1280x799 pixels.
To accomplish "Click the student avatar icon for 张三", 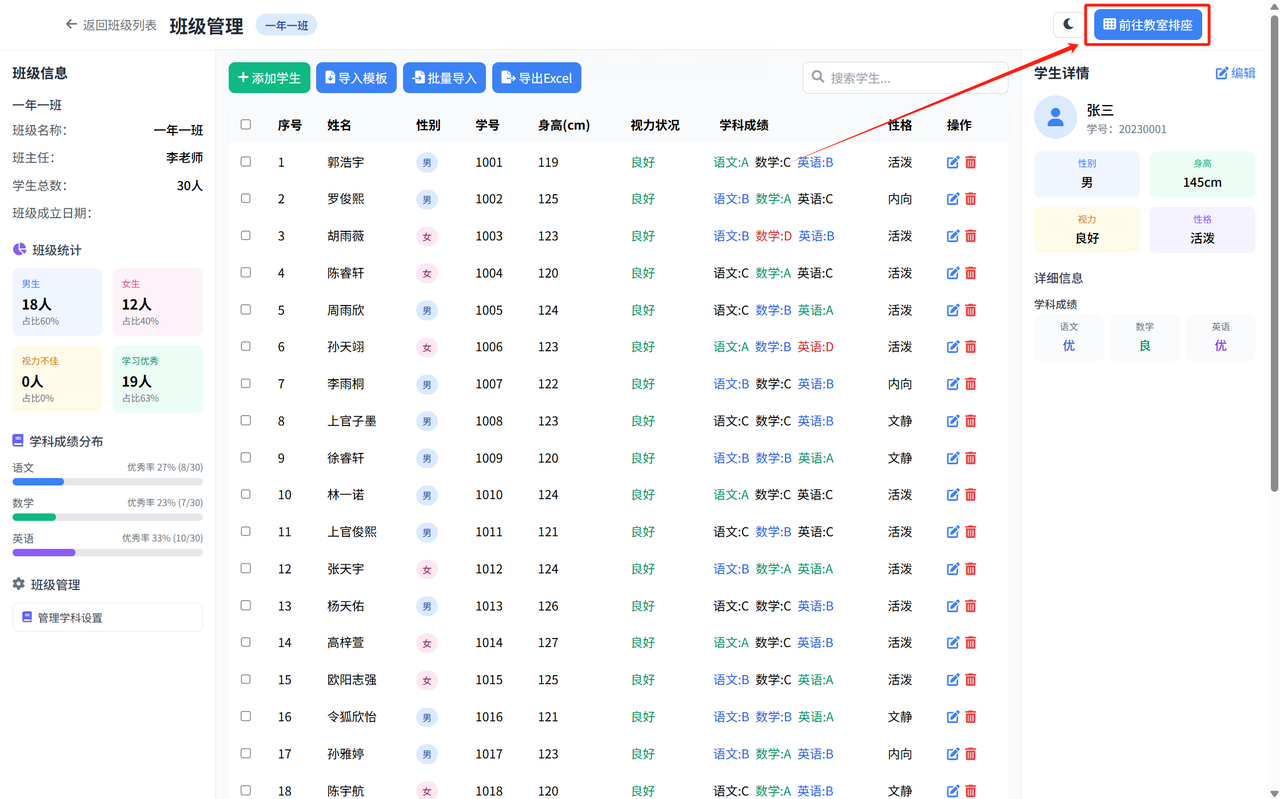I will click(x=1055, y=118).
